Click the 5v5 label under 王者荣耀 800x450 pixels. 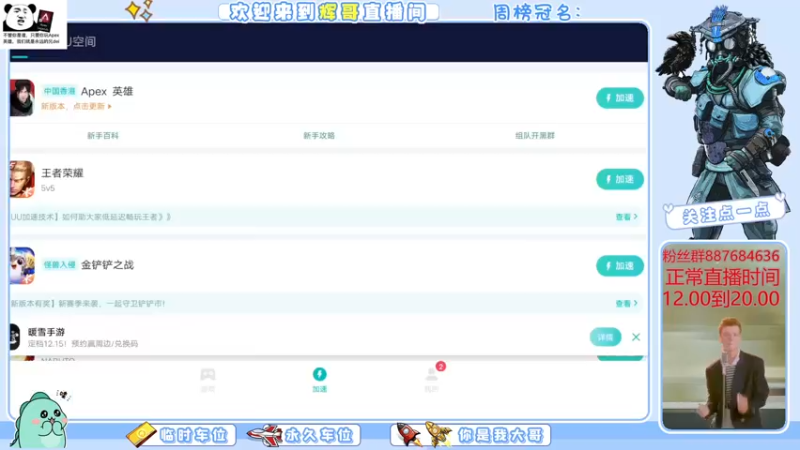click(47, 188)
